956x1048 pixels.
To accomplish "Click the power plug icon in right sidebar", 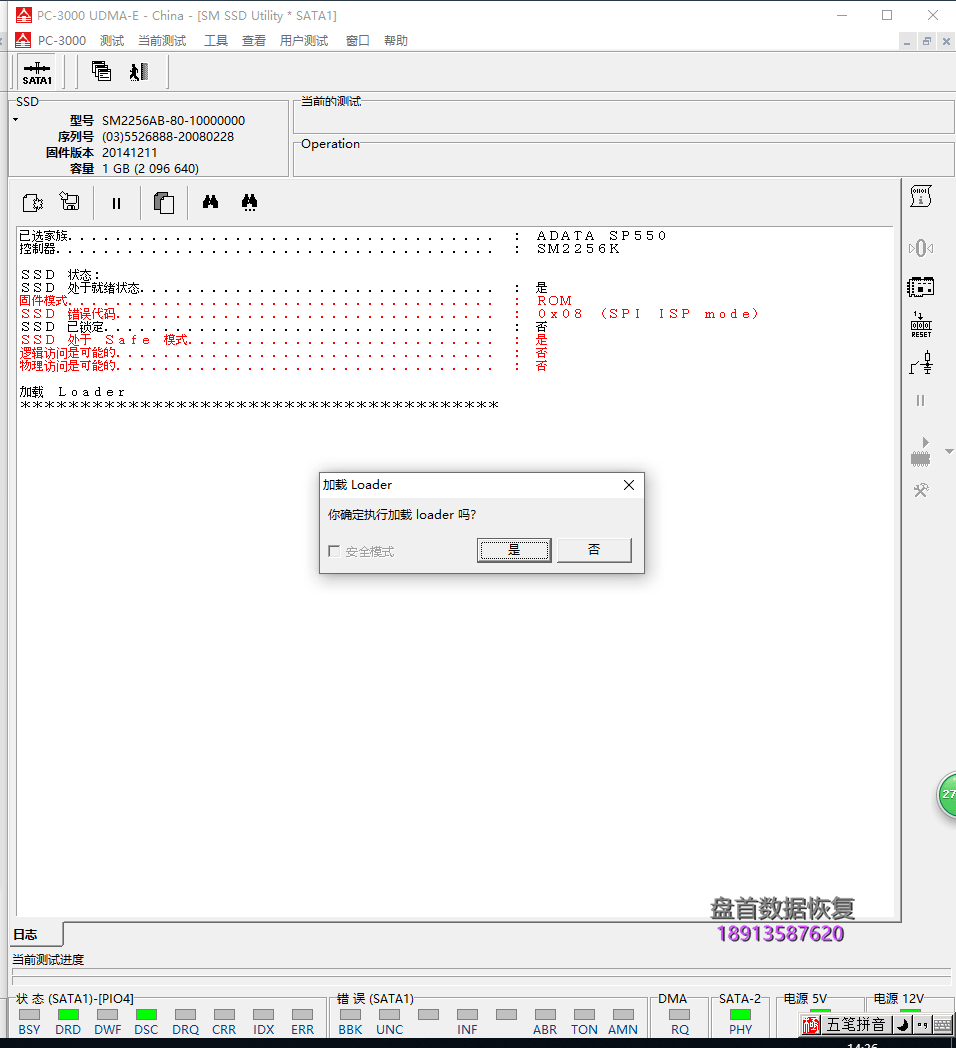I will pos(921,363).
